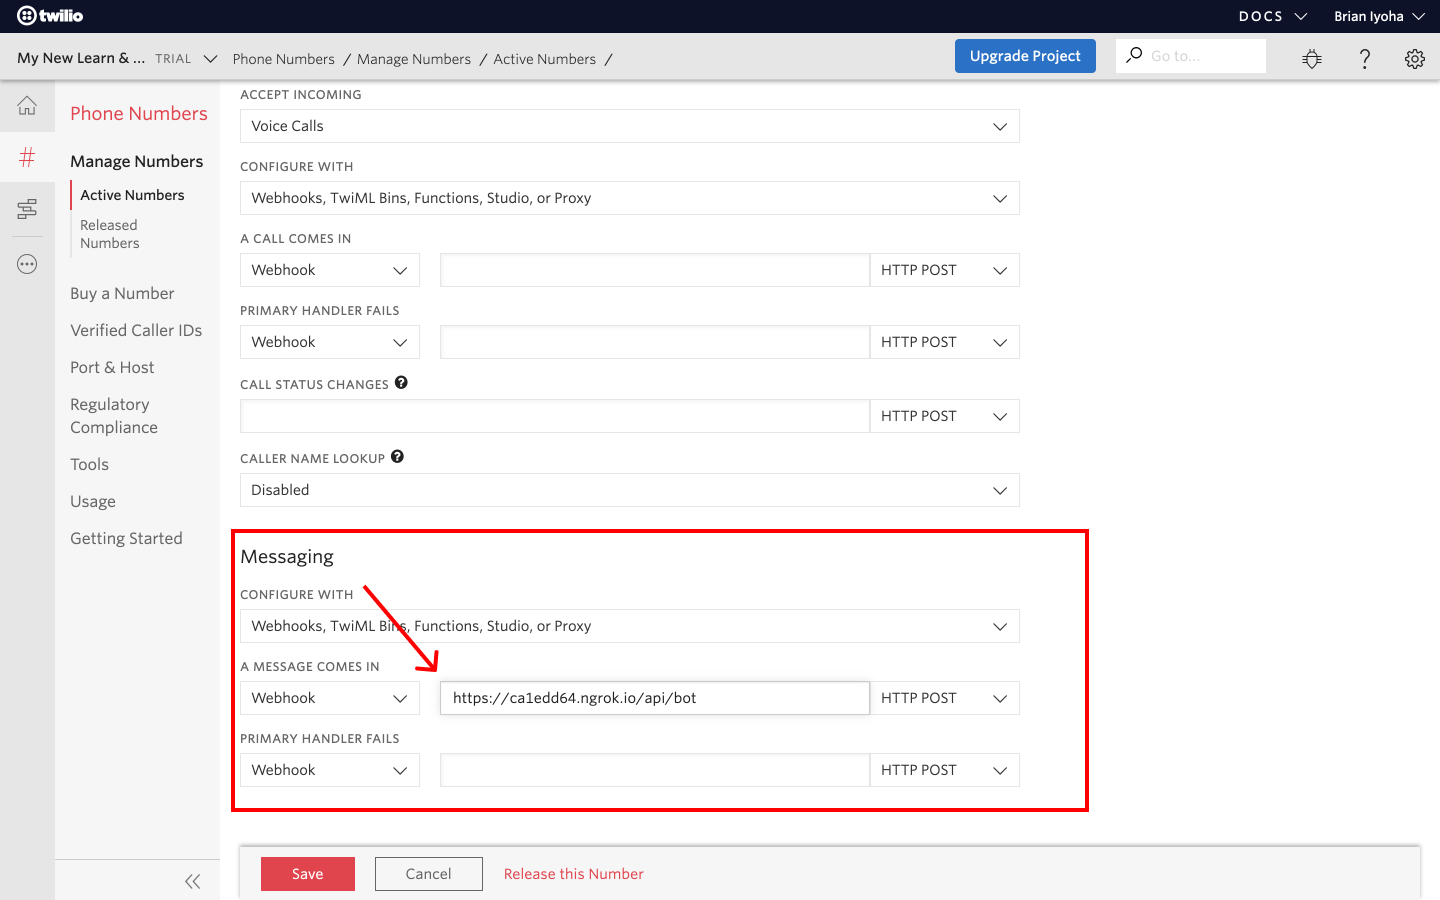Open Verified Caller IDs in sidebar

point(136,330)
